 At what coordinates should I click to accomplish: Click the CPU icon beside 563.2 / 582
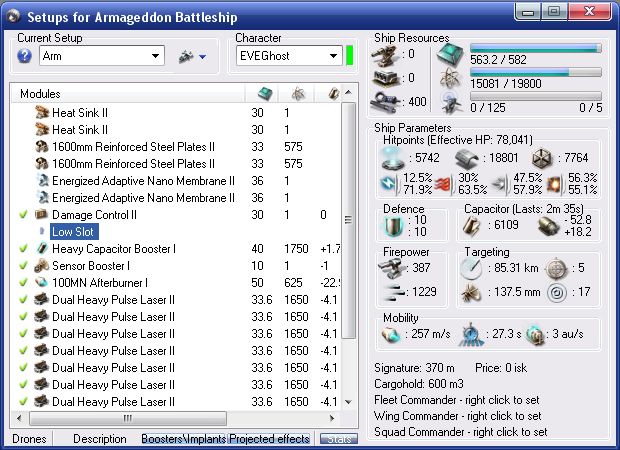[450, 55]
